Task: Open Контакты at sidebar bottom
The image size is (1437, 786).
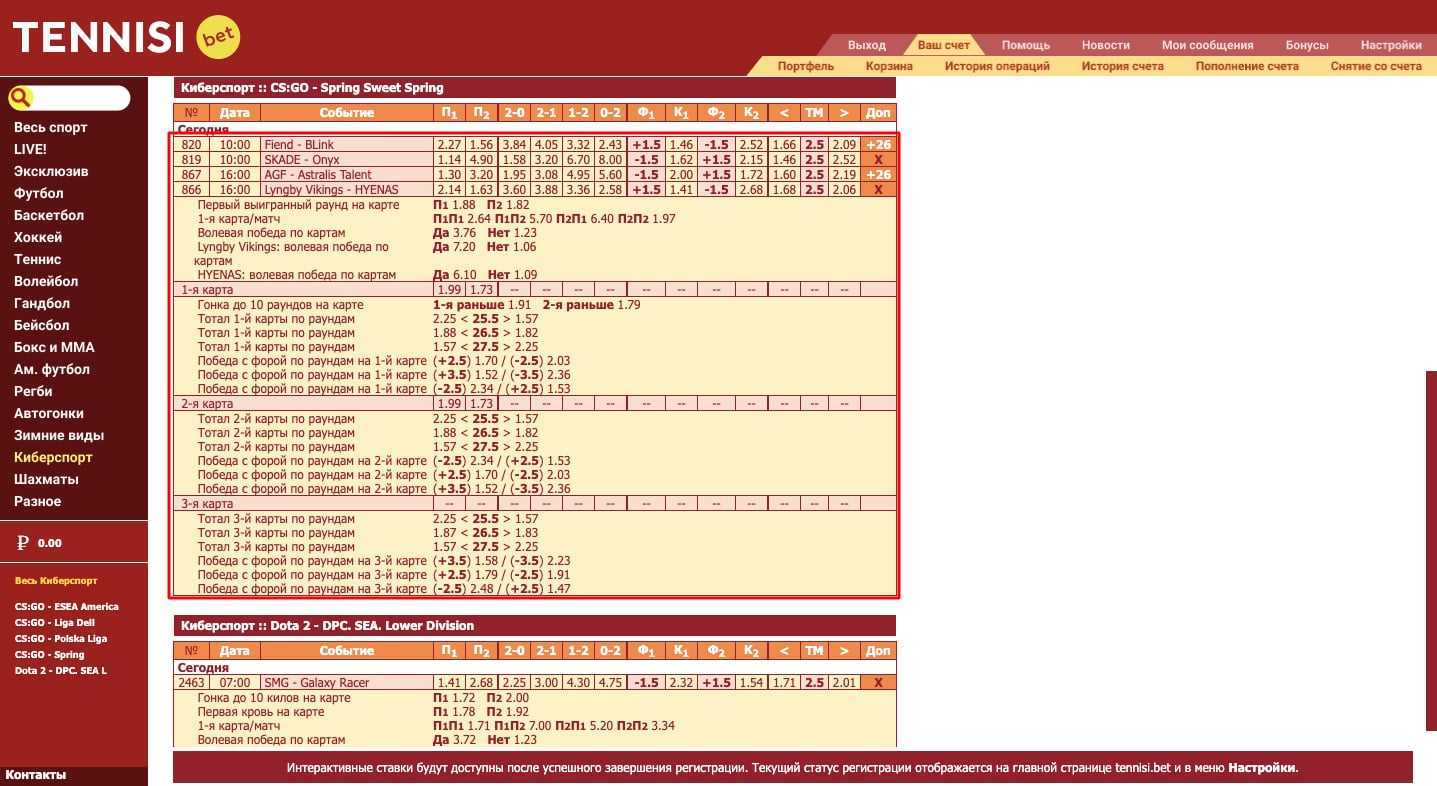Action: click(35, 775)
